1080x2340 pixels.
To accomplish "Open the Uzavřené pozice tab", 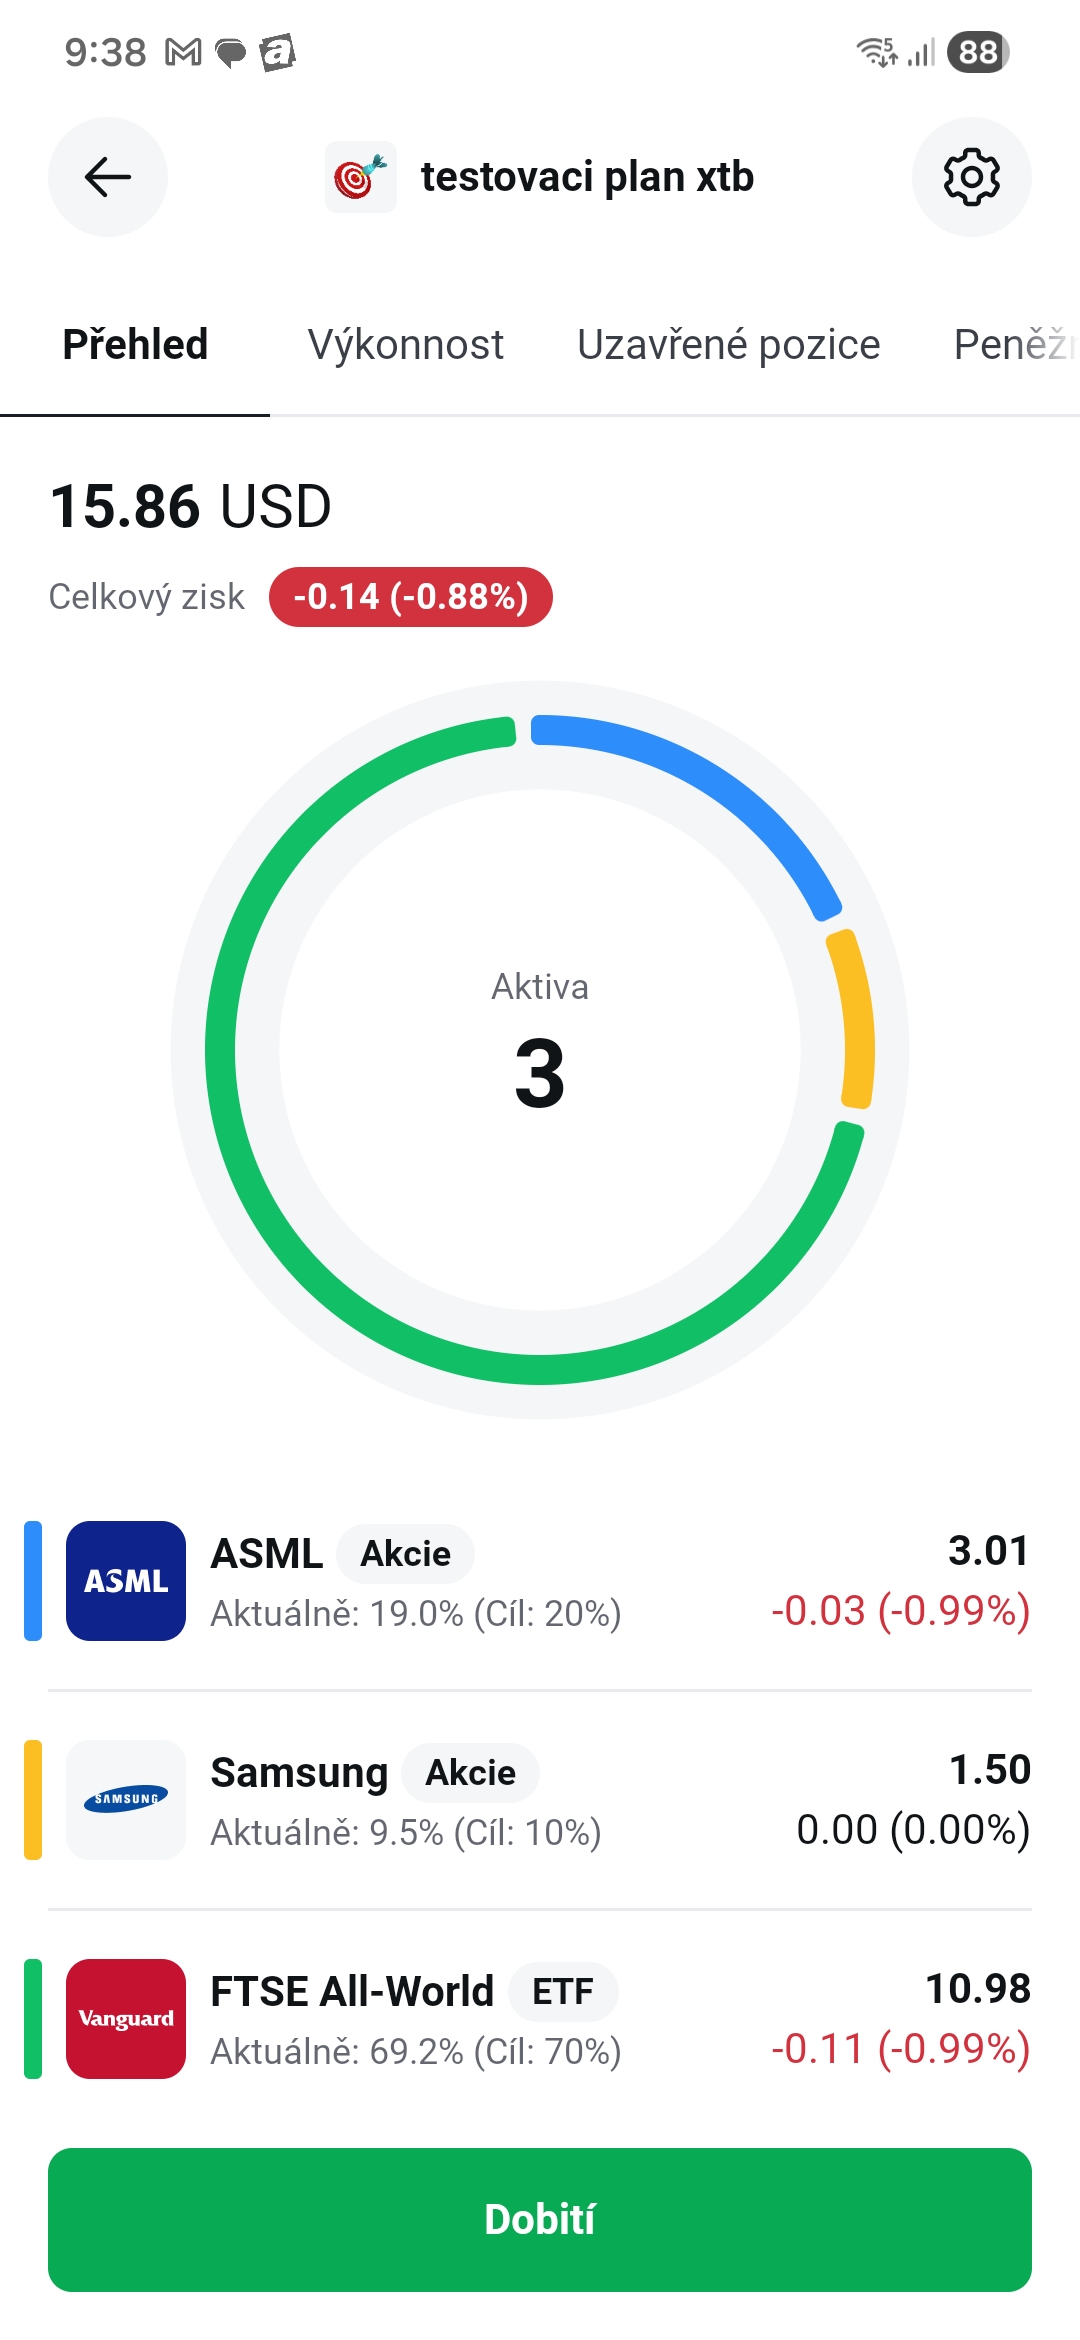I will pyautogui.click(x=728, y=345).
